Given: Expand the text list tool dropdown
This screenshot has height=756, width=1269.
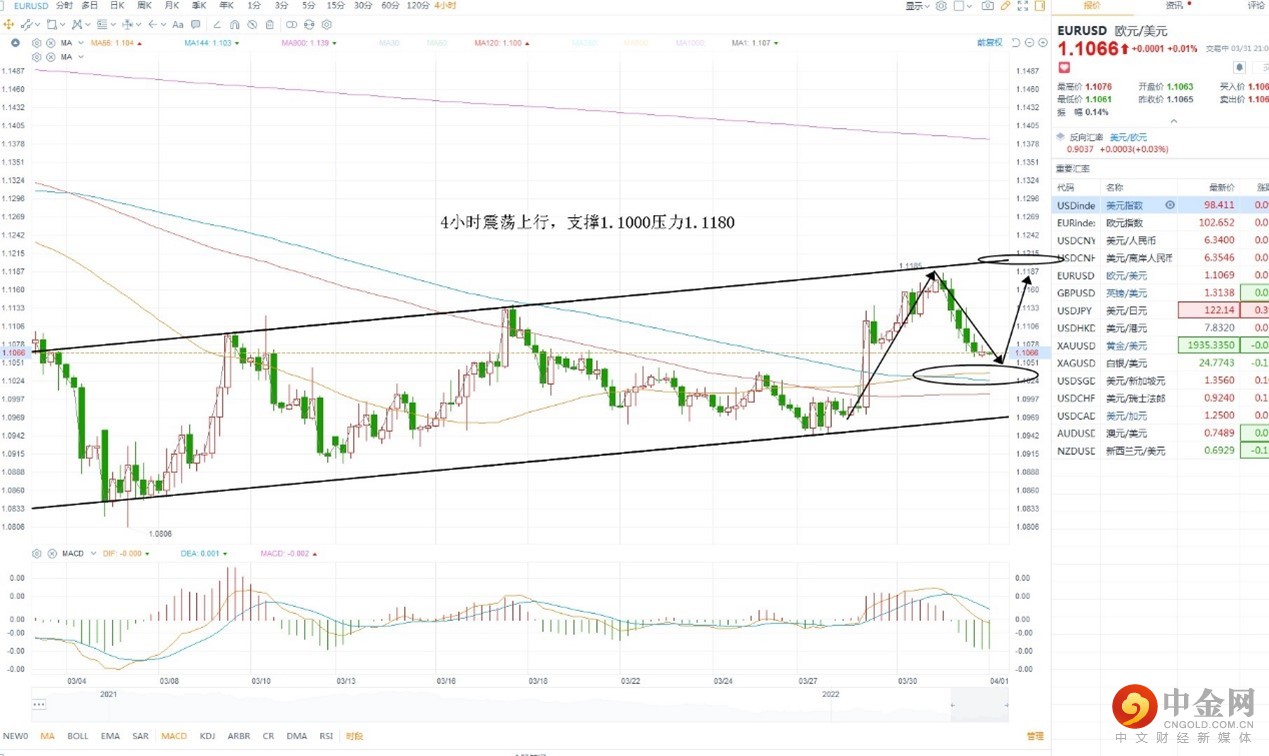Looking at the screenshot, I should (x=113, y=24).
